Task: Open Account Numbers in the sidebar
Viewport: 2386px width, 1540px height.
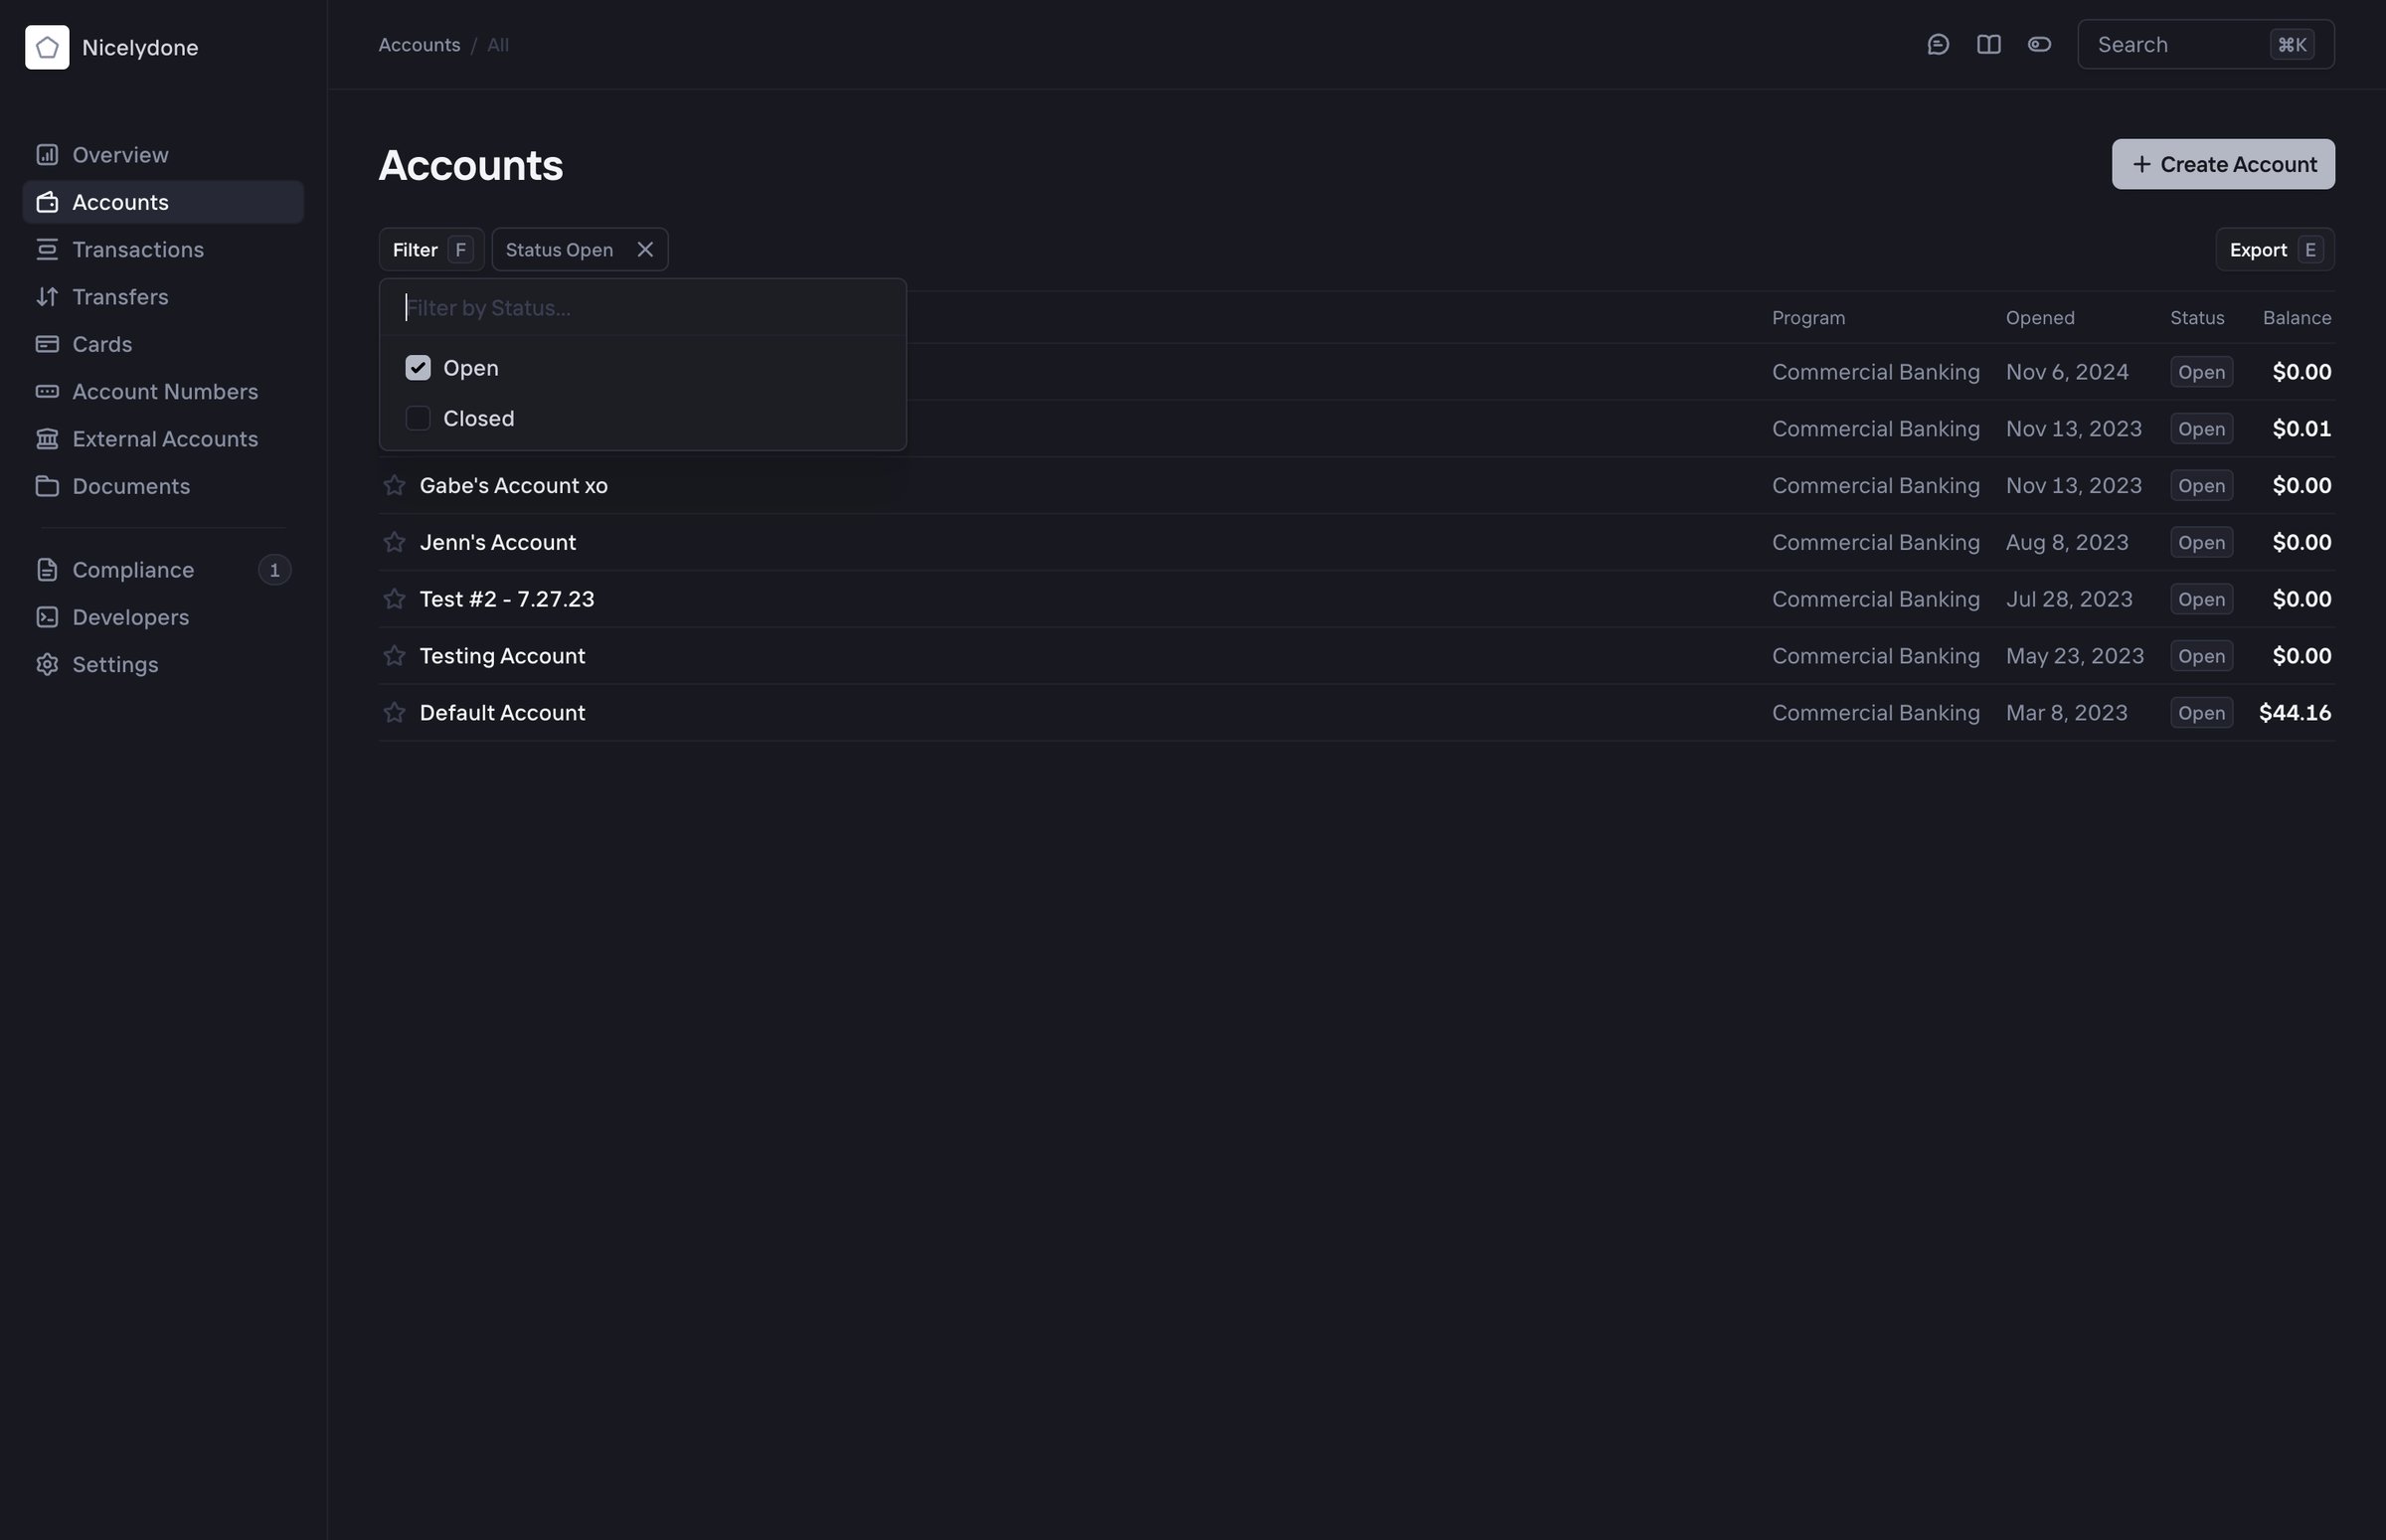Action: pos(163,392)
